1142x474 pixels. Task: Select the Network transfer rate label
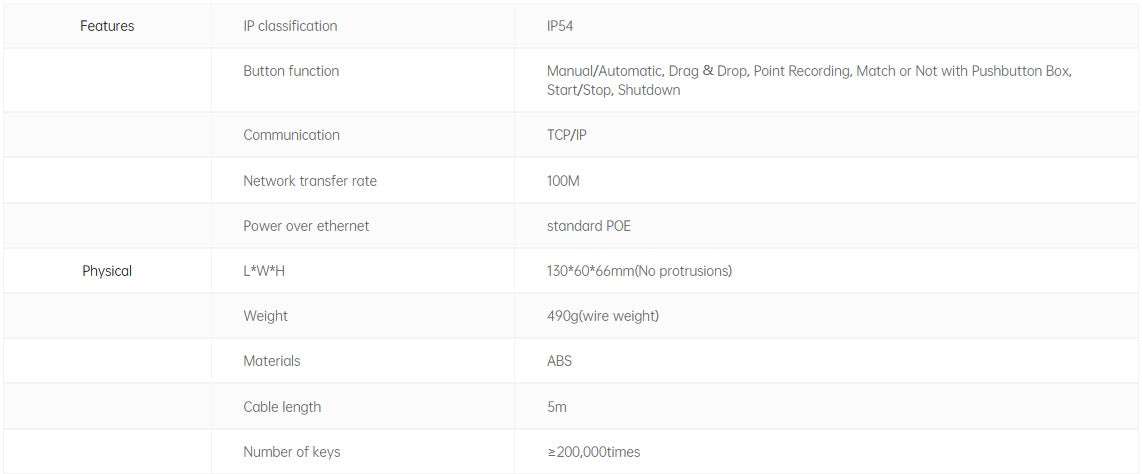[310, 181]
